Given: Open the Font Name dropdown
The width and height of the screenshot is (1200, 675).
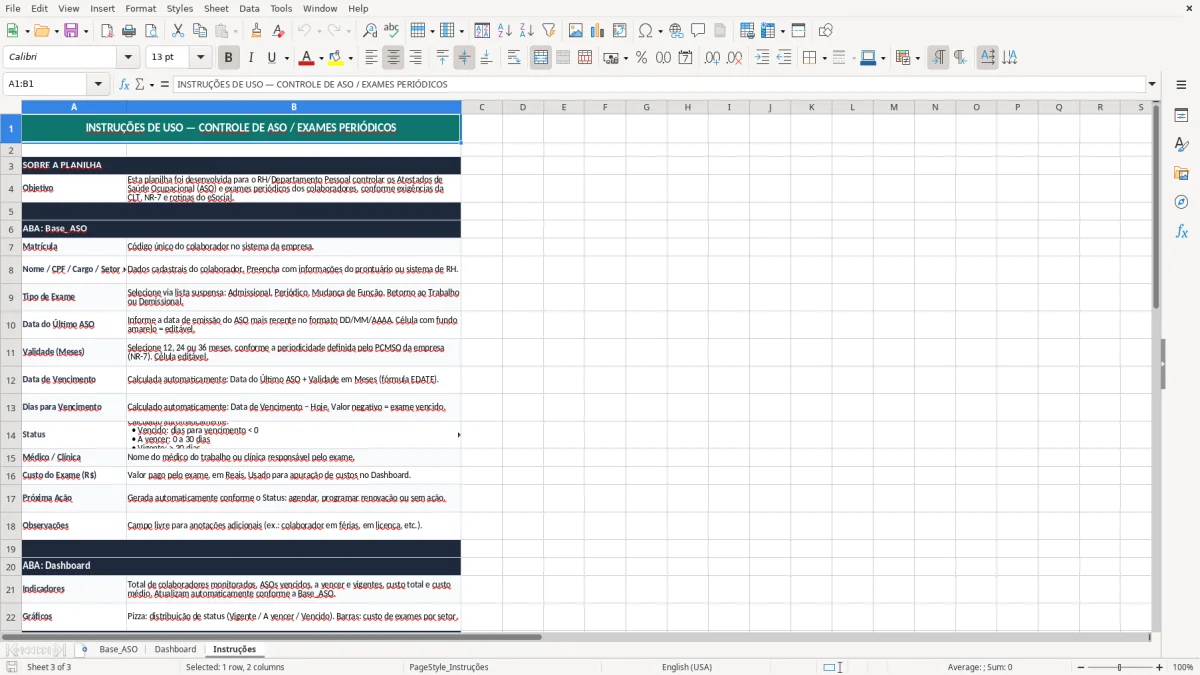Looking at the screenshot, I should (x=128, y=58).
